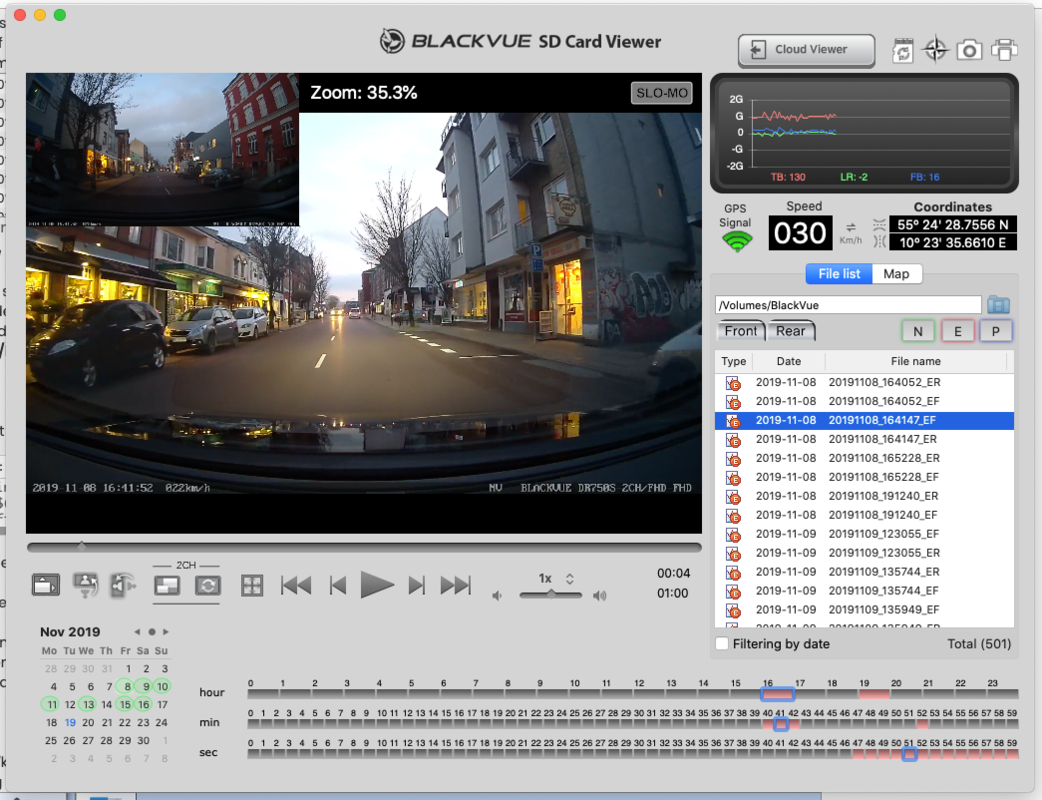1042x800 pixels.
Task: Click the swap front/rear view icon under 2CH
Action: (207, 586)
